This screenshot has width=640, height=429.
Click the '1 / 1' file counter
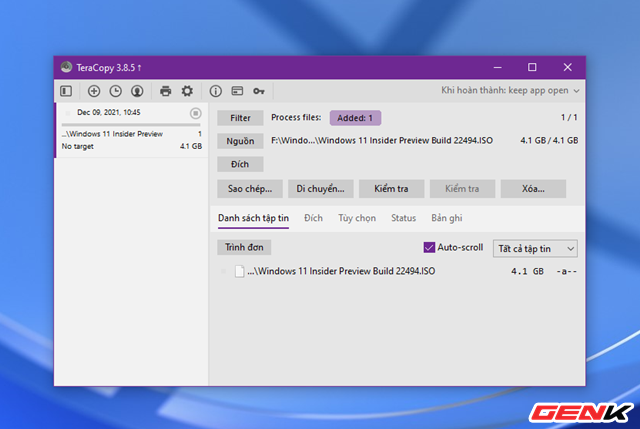(569, 118)
